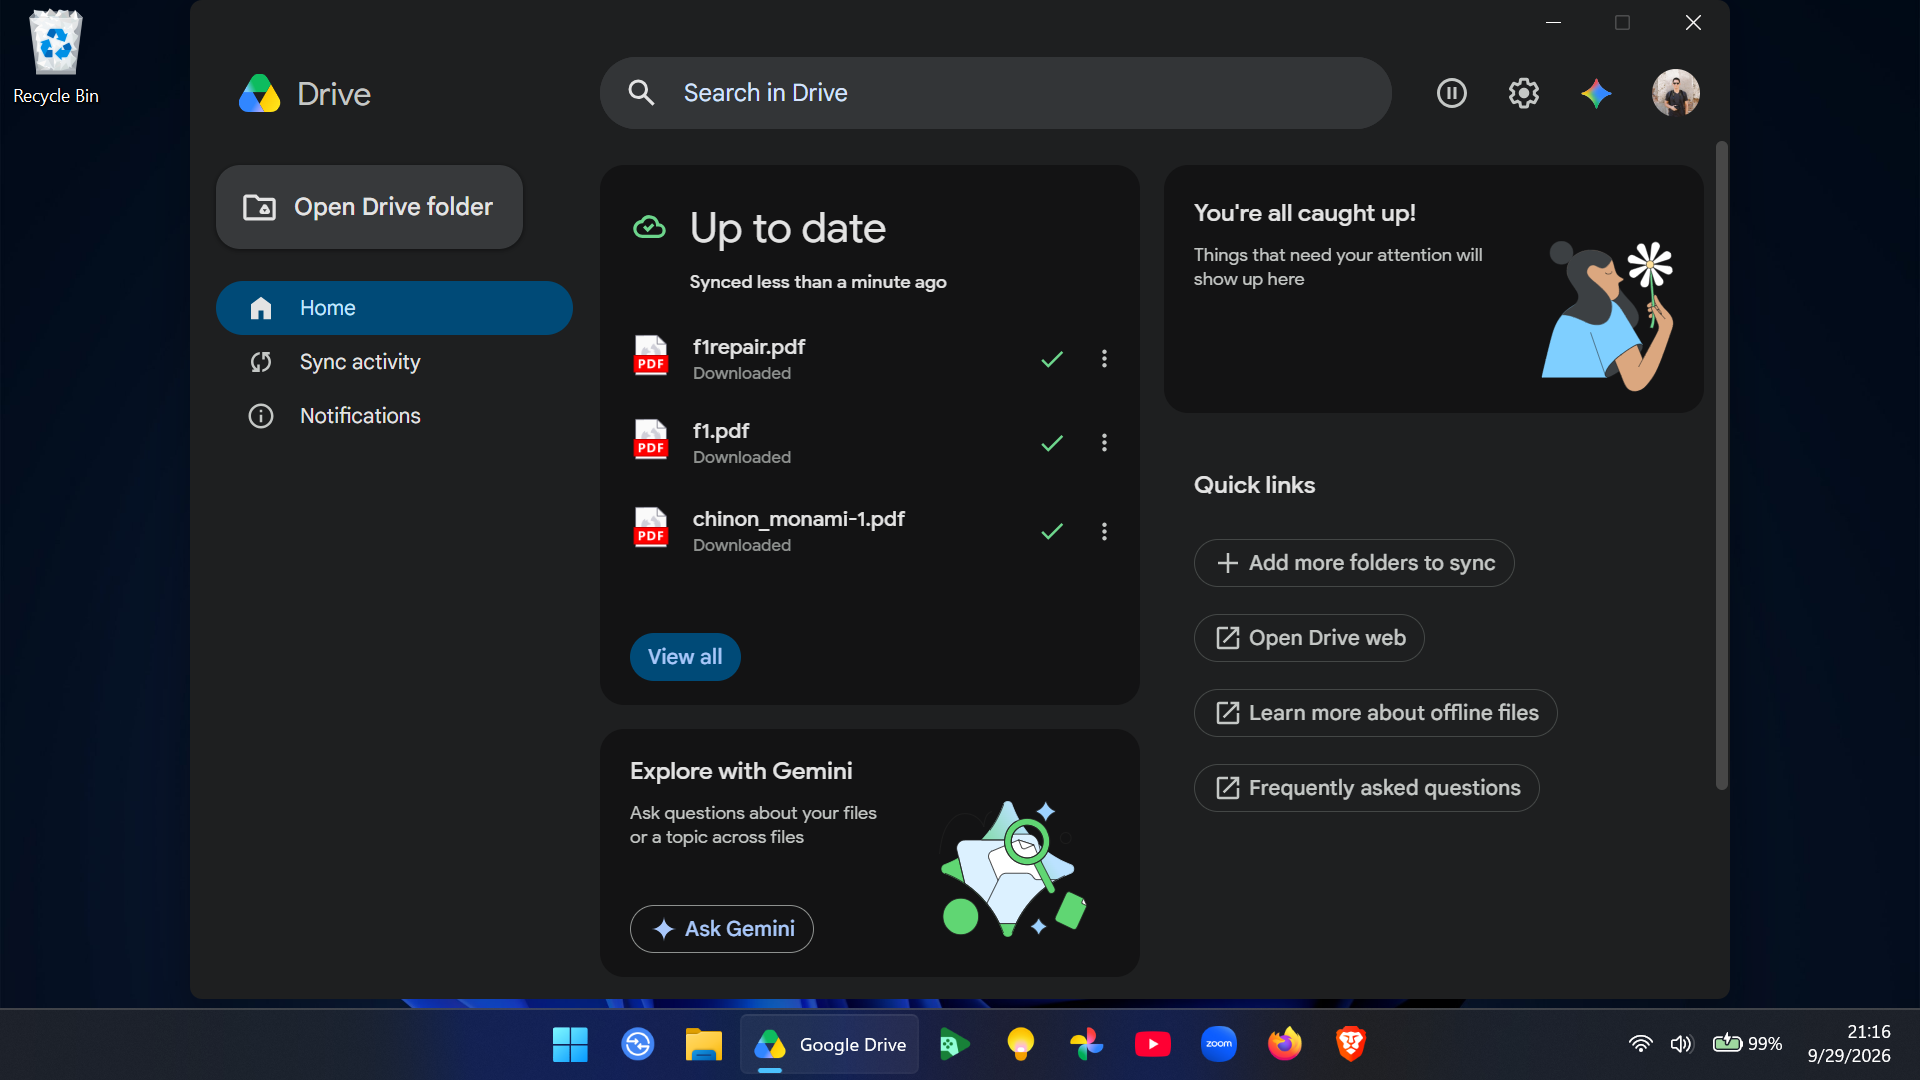Select the f1.pdf file name
The width and height of the screenshot is (1920, 1080).
(x=721, y=431)
